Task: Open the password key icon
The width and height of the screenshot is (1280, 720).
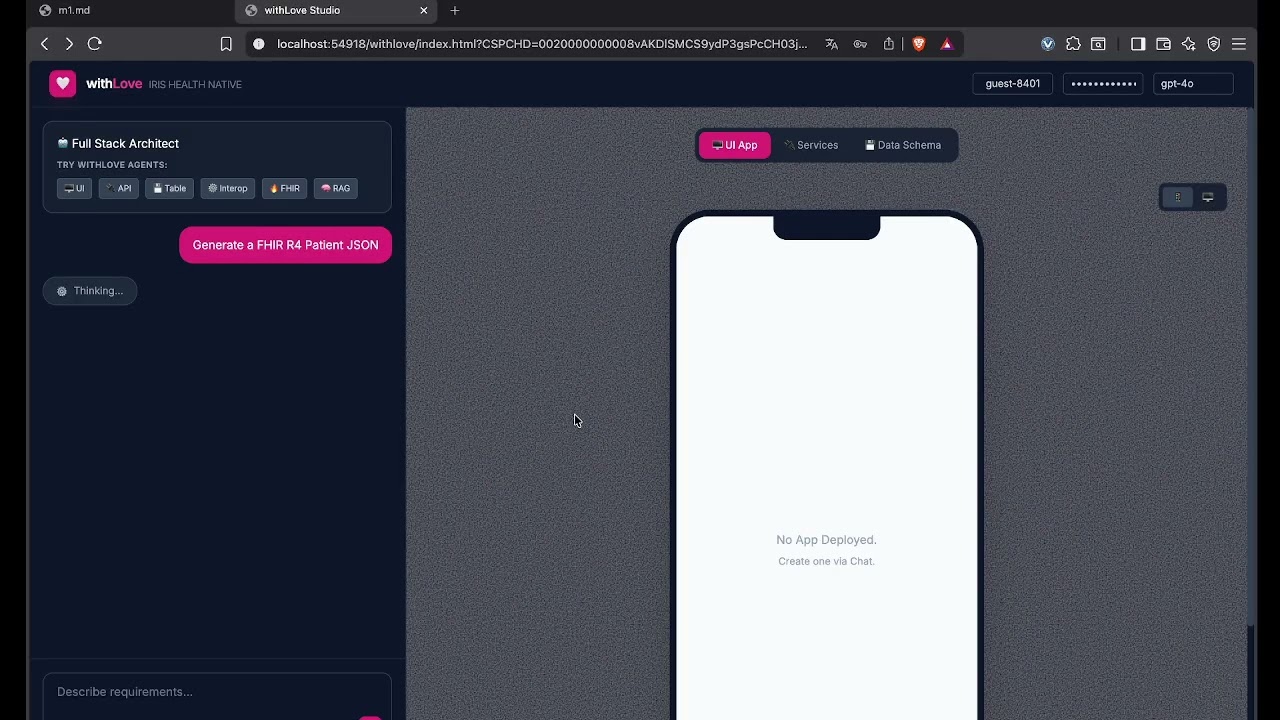Action: point(860,44)
